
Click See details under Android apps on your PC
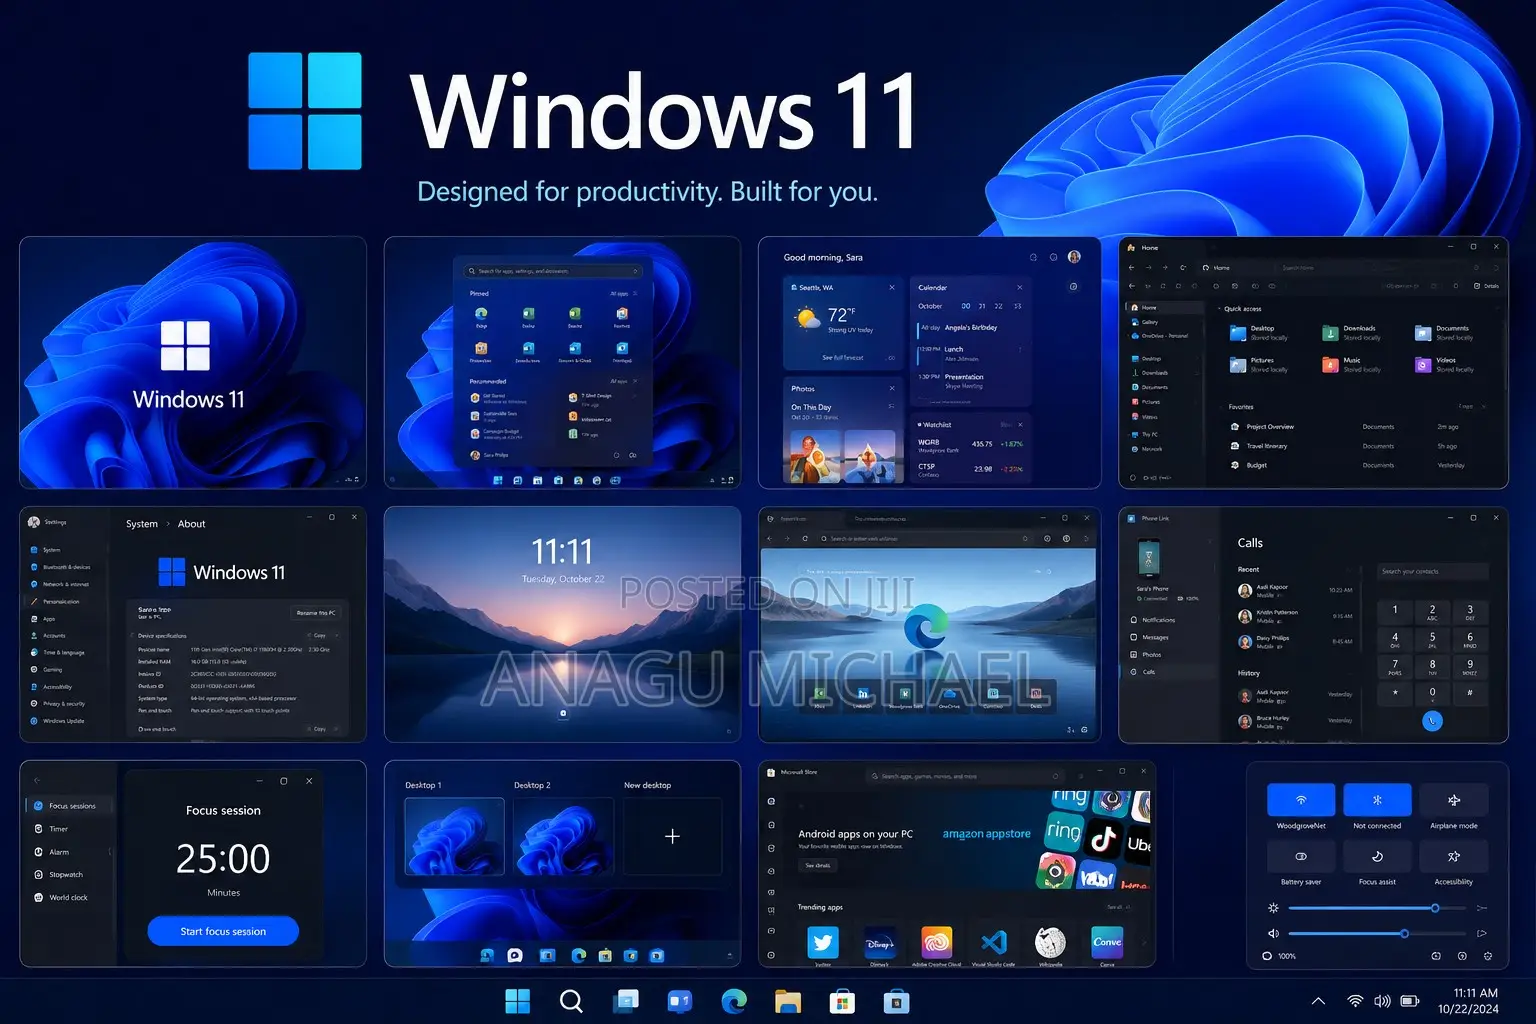(x=817, y=865)
